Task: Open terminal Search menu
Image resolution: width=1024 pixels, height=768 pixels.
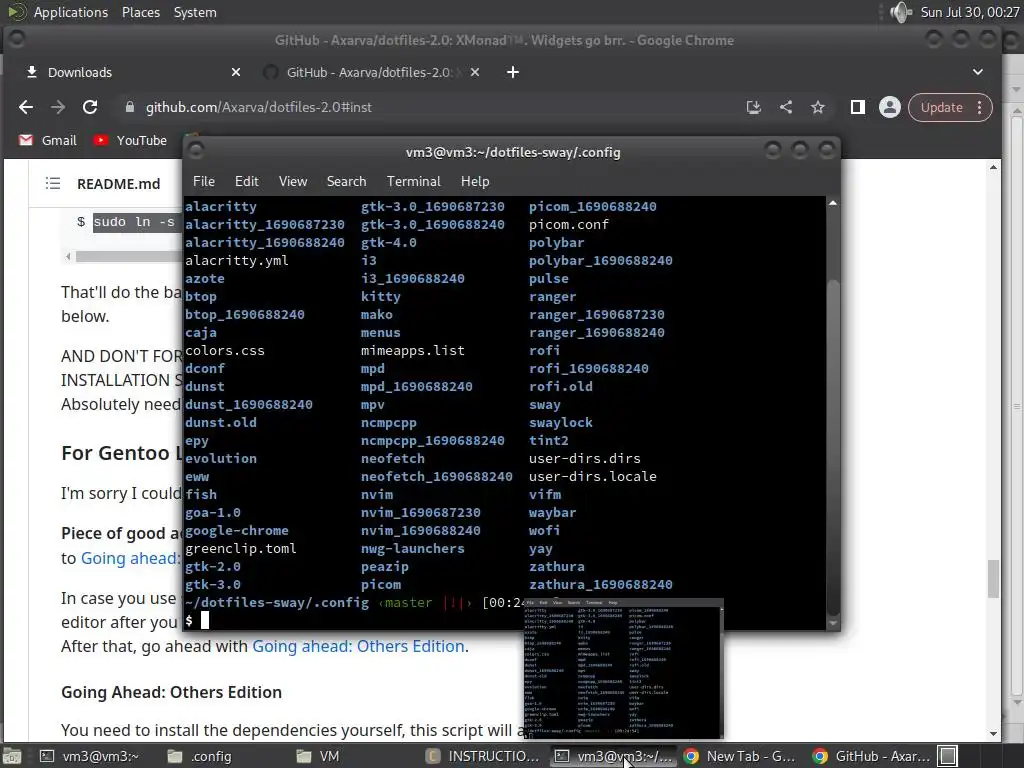Action: coord(346,181)
